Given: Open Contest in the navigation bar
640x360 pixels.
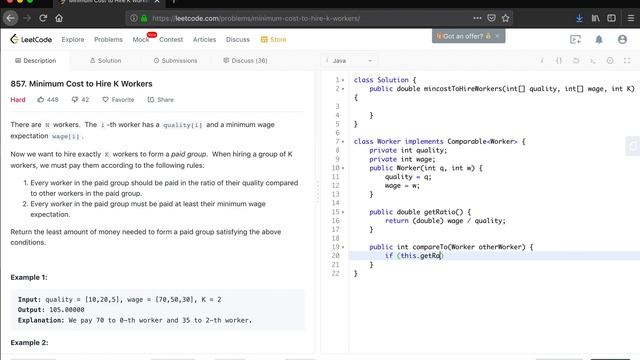Looking at the screenshot, I should [171, 39].
